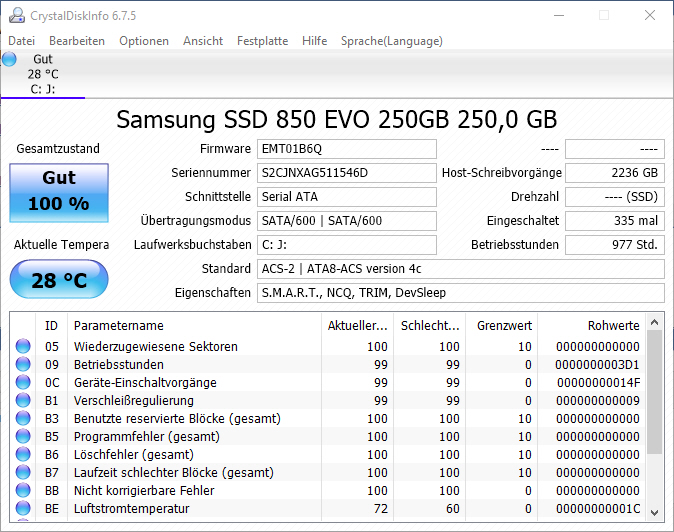
Task: Click the Eigenschaften field with S.M.A.R.T.
Action: pos(461,293)
